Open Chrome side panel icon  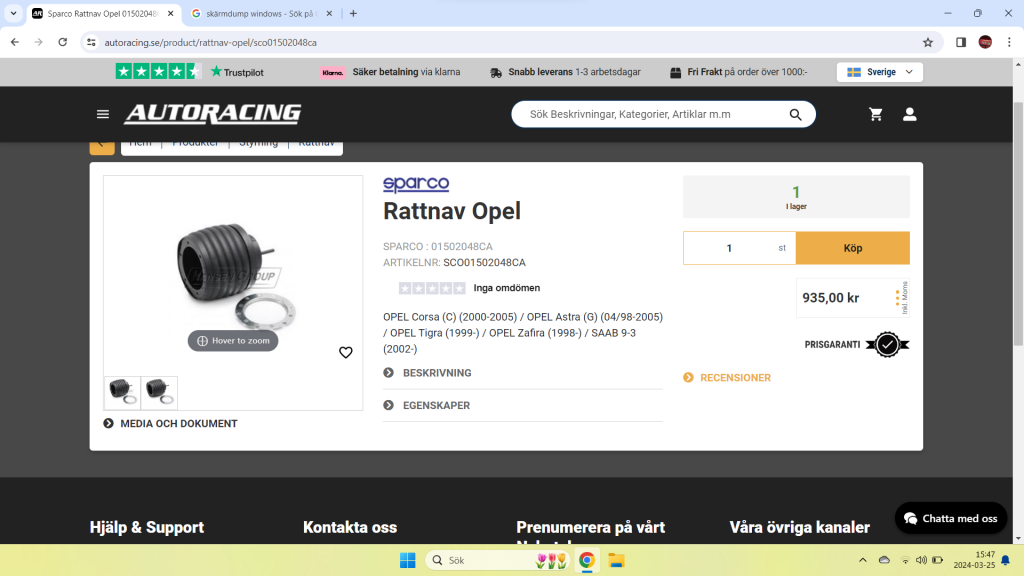[x=961, y=42]
